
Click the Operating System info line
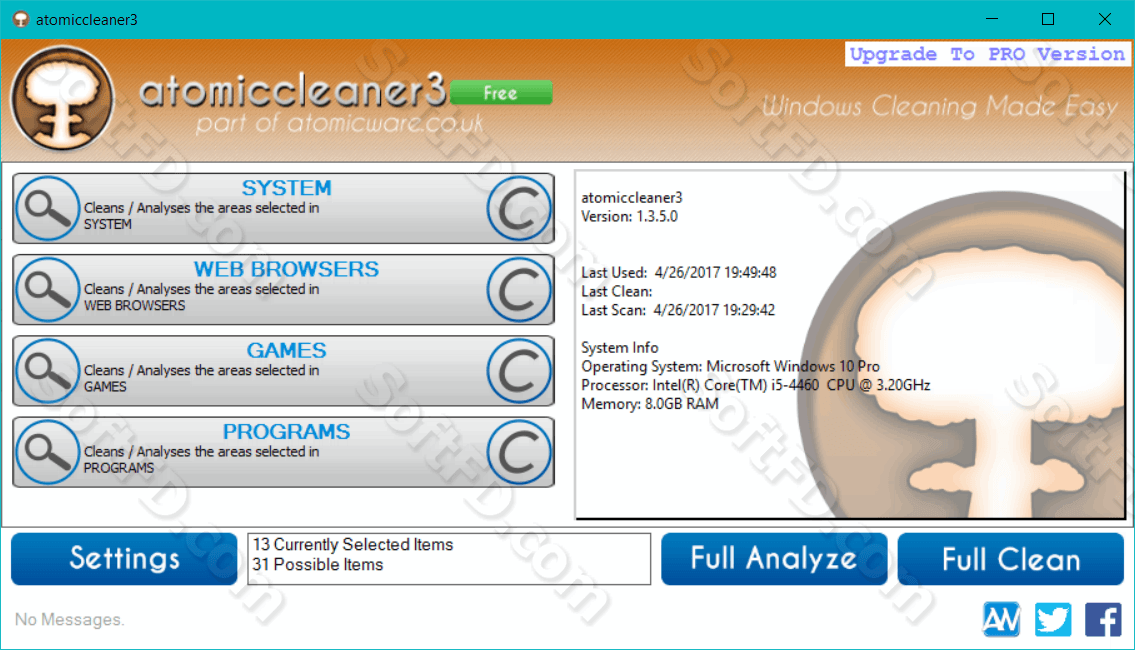(x=730, y=366)
